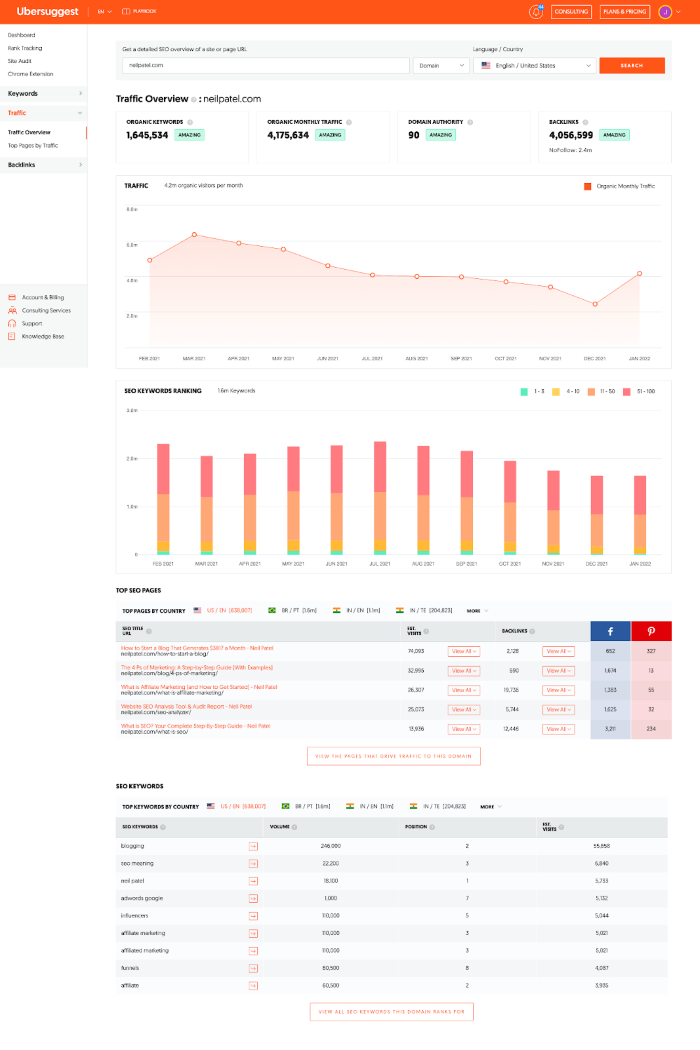Click the arrow icon for funnels keyword

[x=253, y=968]
